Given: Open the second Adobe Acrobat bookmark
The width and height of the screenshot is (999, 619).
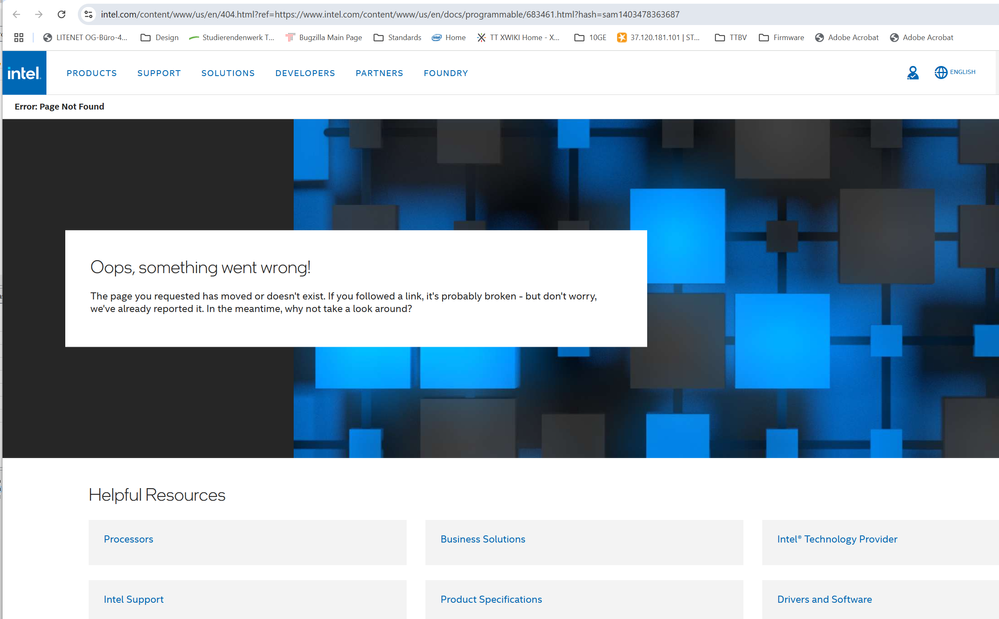Looking at the screenshot, I should (921, 38).
